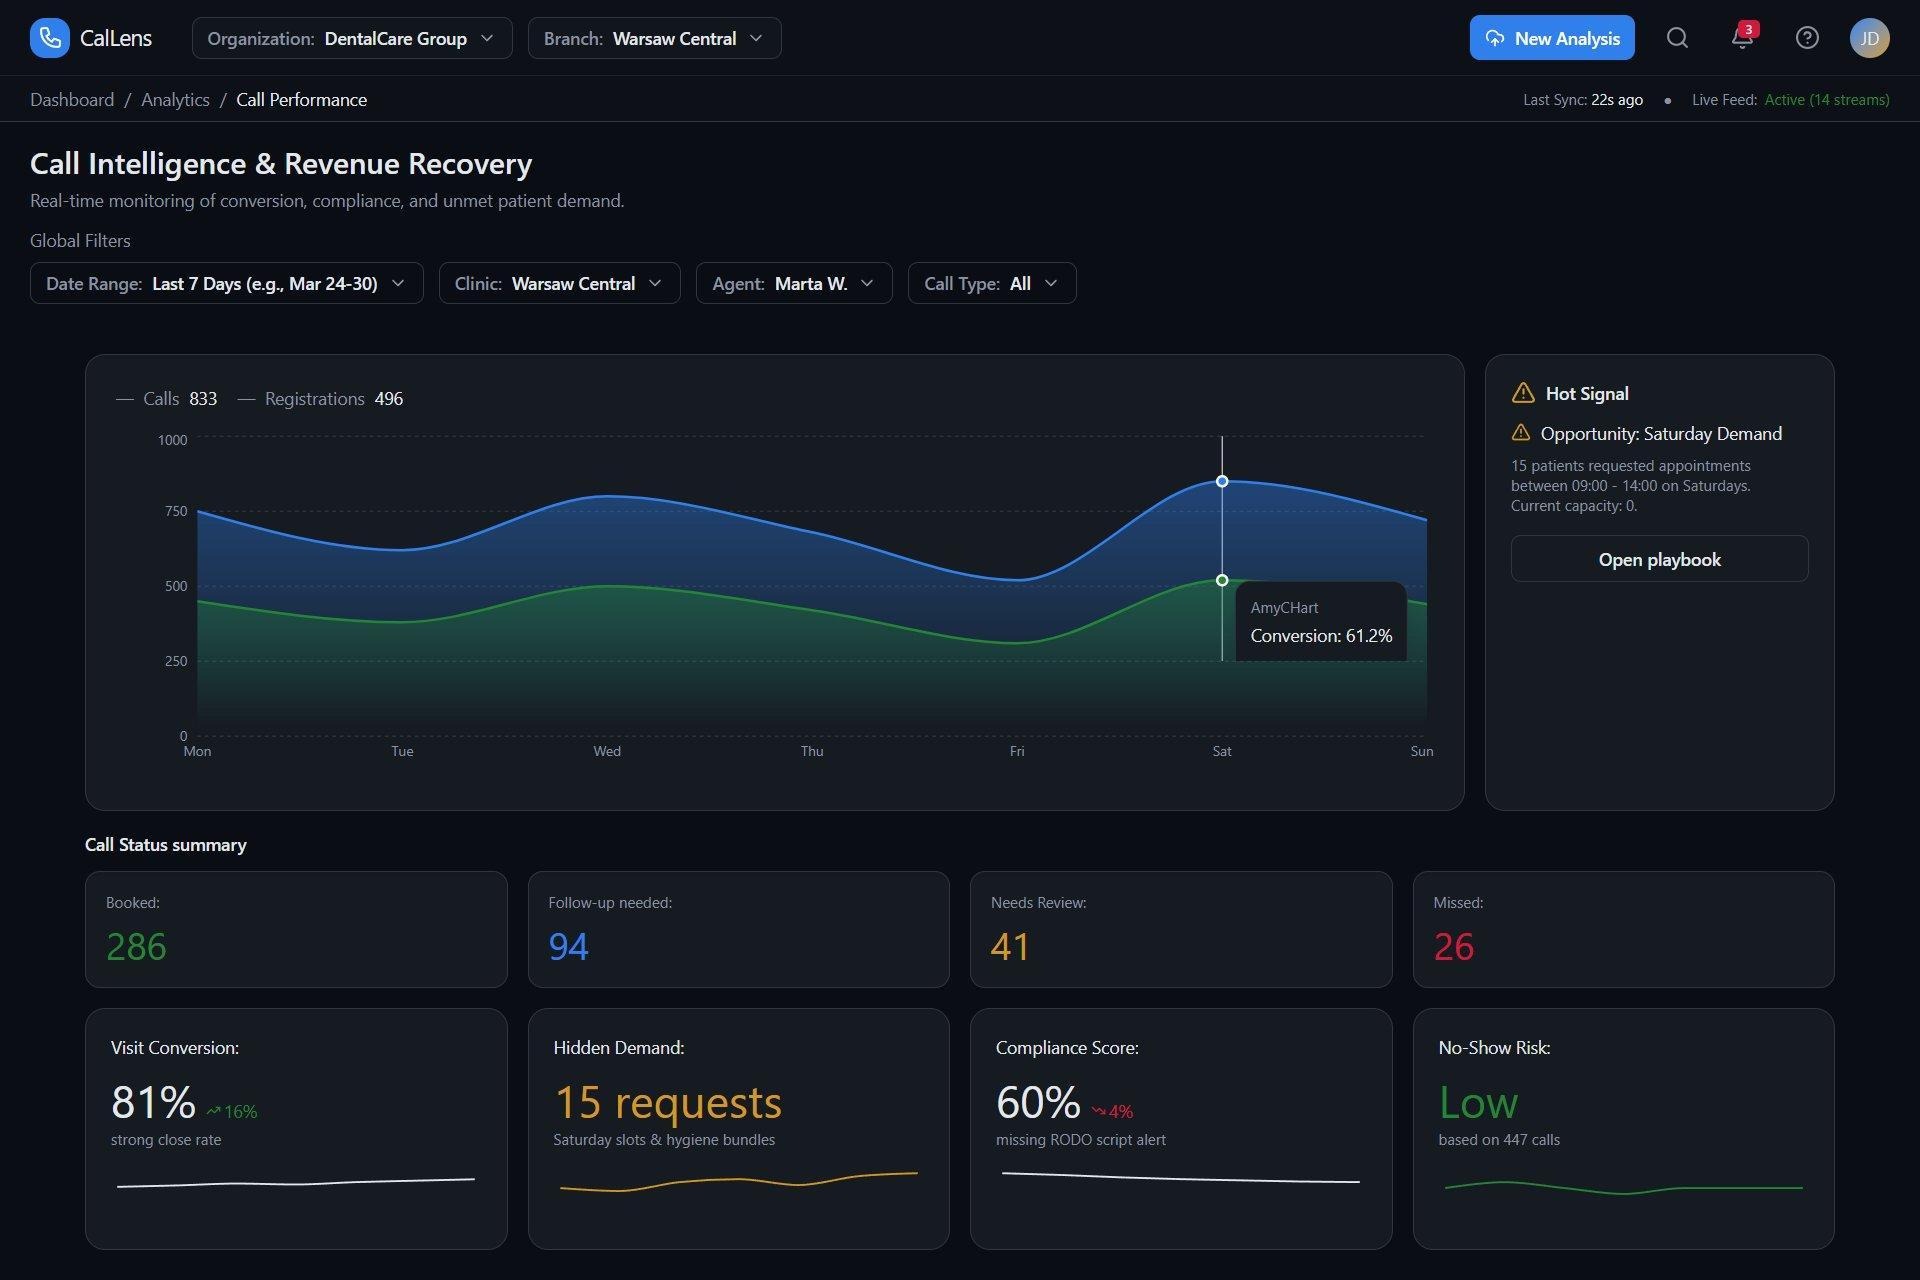
Task: Expand the Organization DentalCare Group dropdown
Action: click(x=352, y=38)
